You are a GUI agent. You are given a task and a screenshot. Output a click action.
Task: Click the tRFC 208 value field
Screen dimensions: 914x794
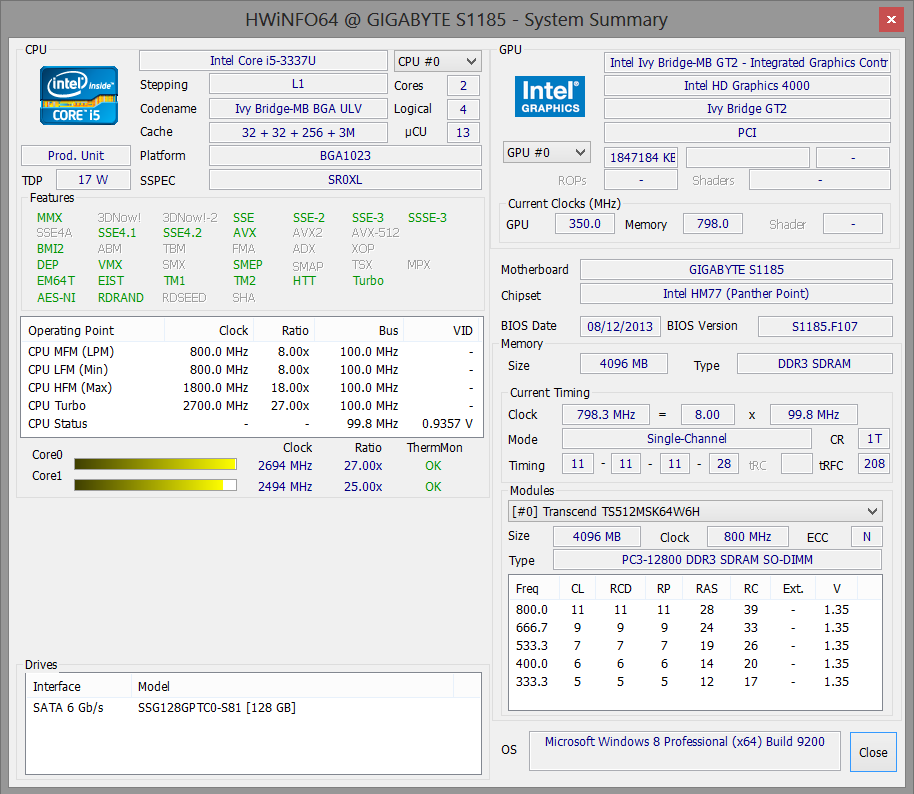(874, 463)
